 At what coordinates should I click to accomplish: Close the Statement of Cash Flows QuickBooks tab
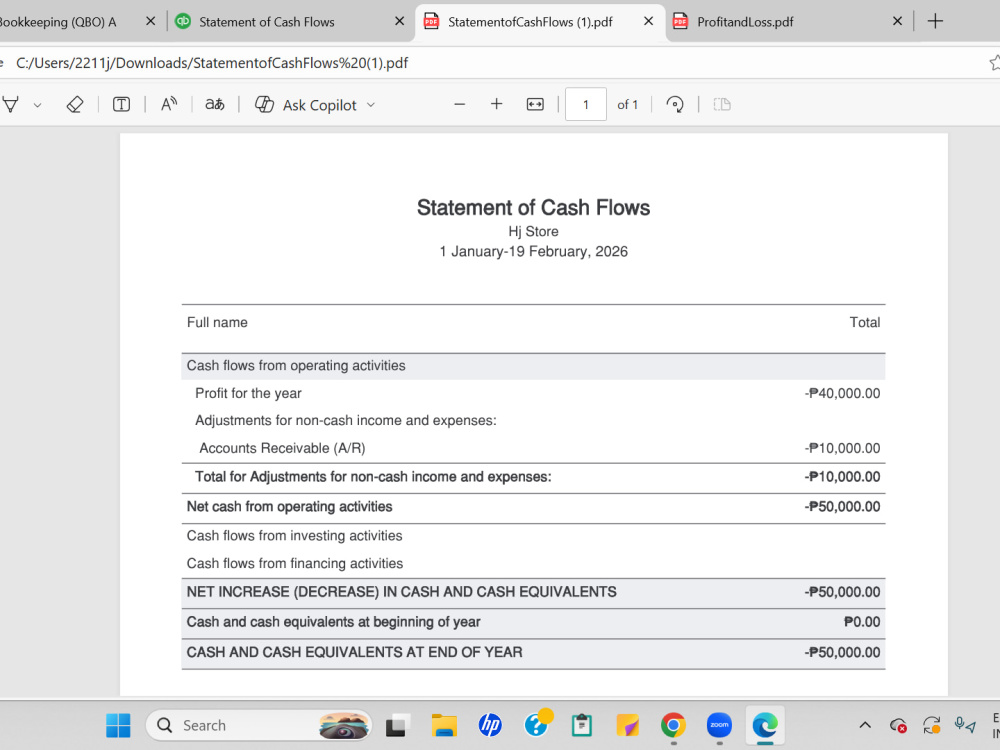[399, 21]
